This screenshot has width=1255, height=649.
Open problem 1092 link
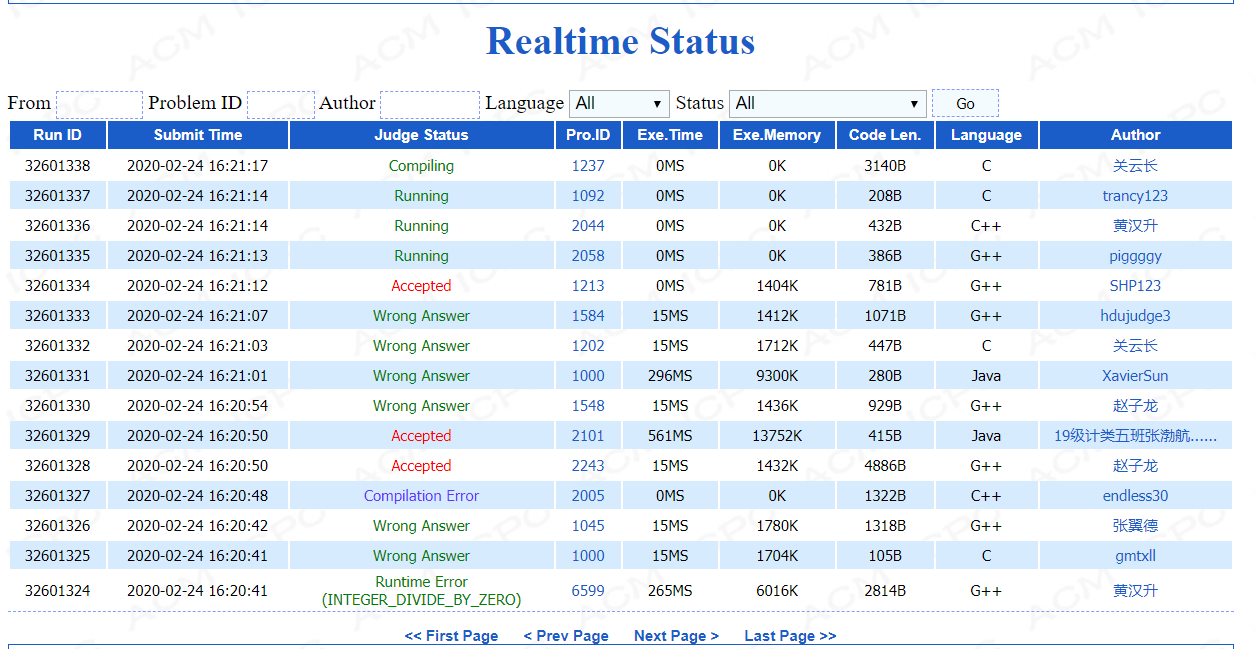[588, 196]
